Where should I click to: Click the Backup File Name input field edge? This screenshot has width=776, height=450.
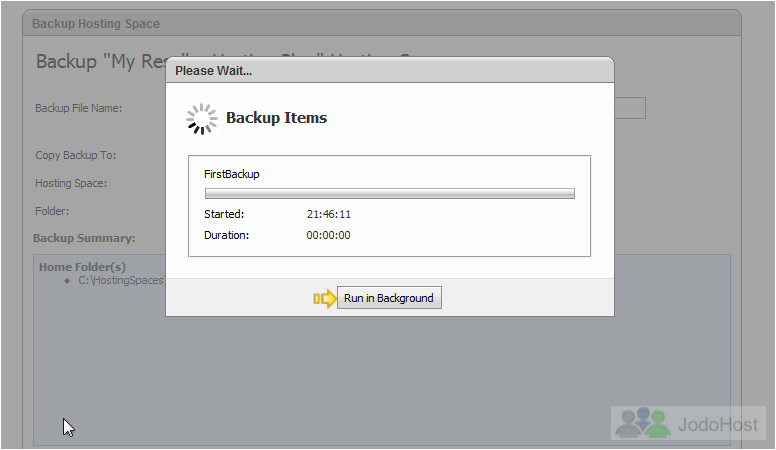tap(630, 108)
